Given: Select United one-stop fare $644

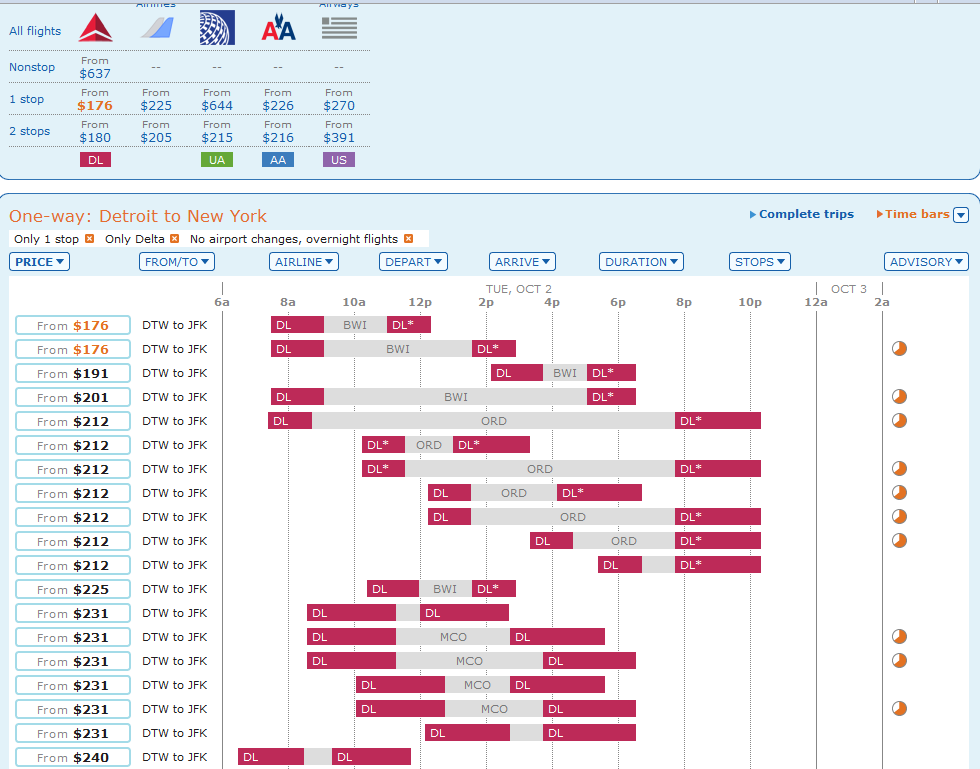Looking at the screenshot, I should 217,106.
